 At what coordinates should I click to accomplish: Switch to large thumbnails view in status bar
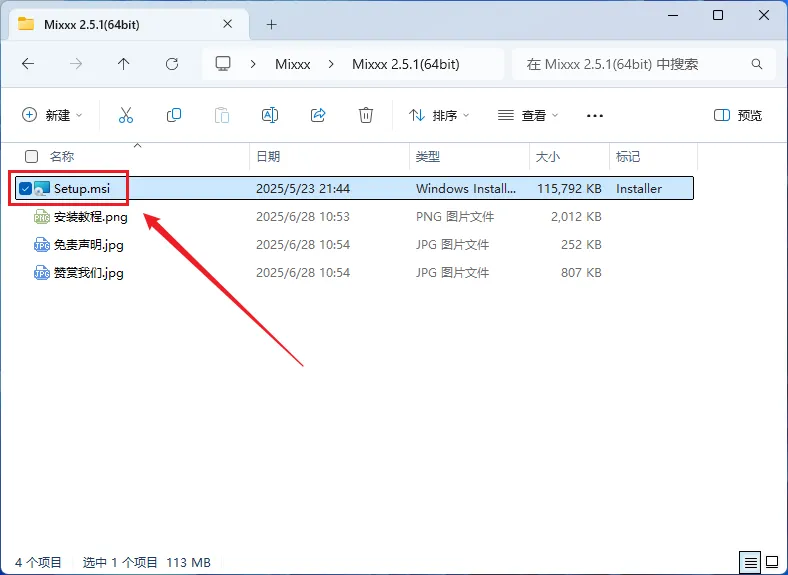click(x=771, y=562)
